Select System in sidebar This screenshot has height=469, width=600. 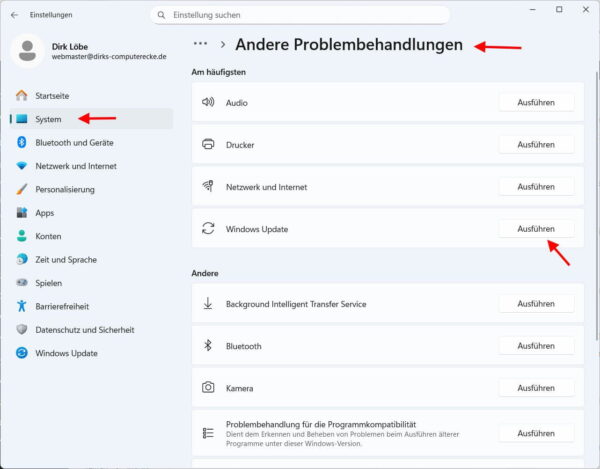point(91,119)
